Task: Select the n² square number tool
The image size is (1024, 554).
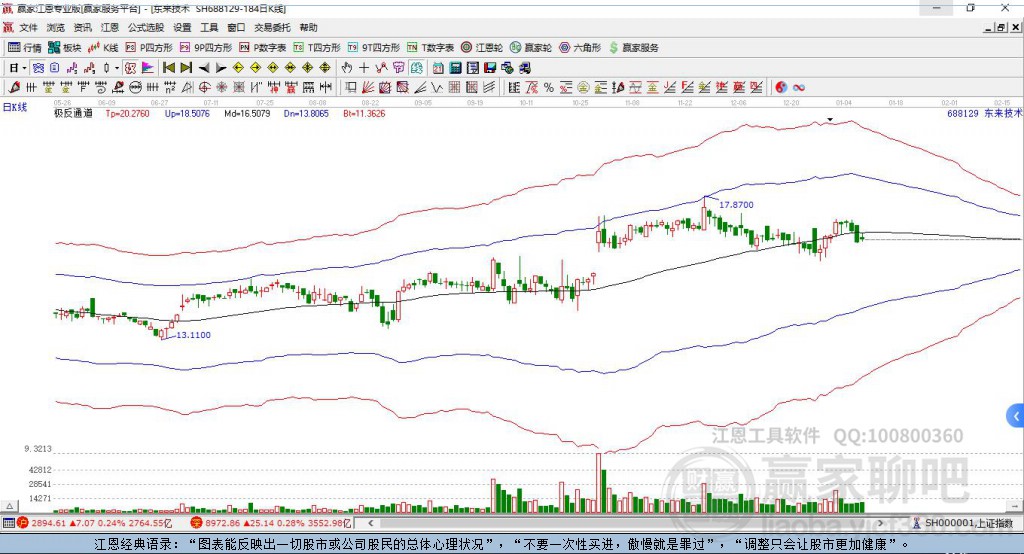Action: tap(170, 87)
